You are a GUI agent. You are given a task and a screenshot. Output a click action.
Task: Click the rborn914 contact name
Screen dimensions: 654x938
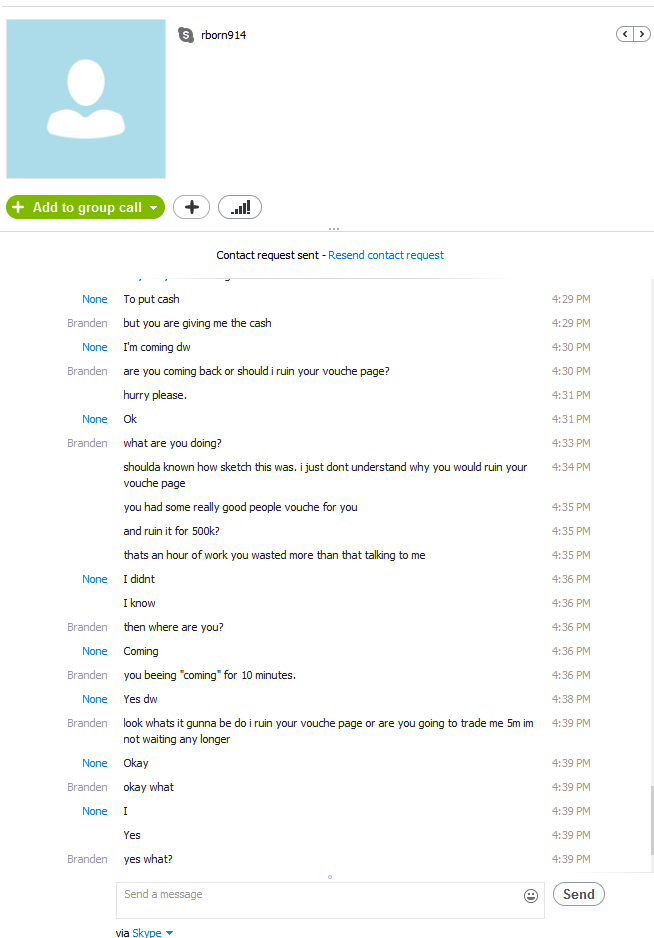(224, 35)
